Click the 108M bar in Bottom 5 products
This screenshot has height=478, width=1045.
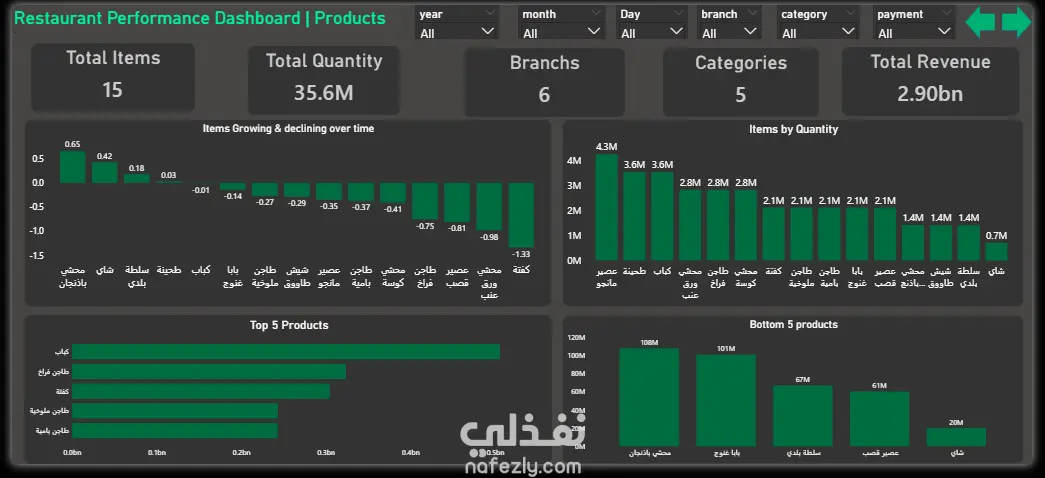pyautogui.click(x=649, y=397)
